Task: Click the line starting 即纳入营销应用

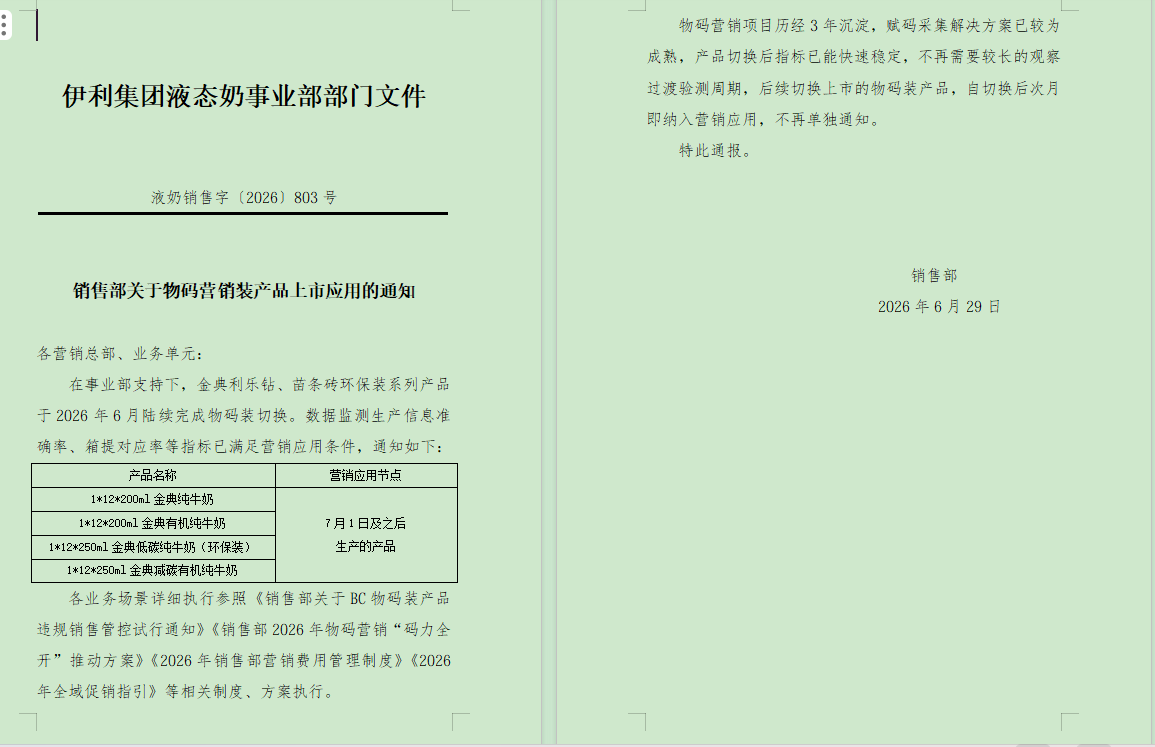Action: [x=764, y=119]
